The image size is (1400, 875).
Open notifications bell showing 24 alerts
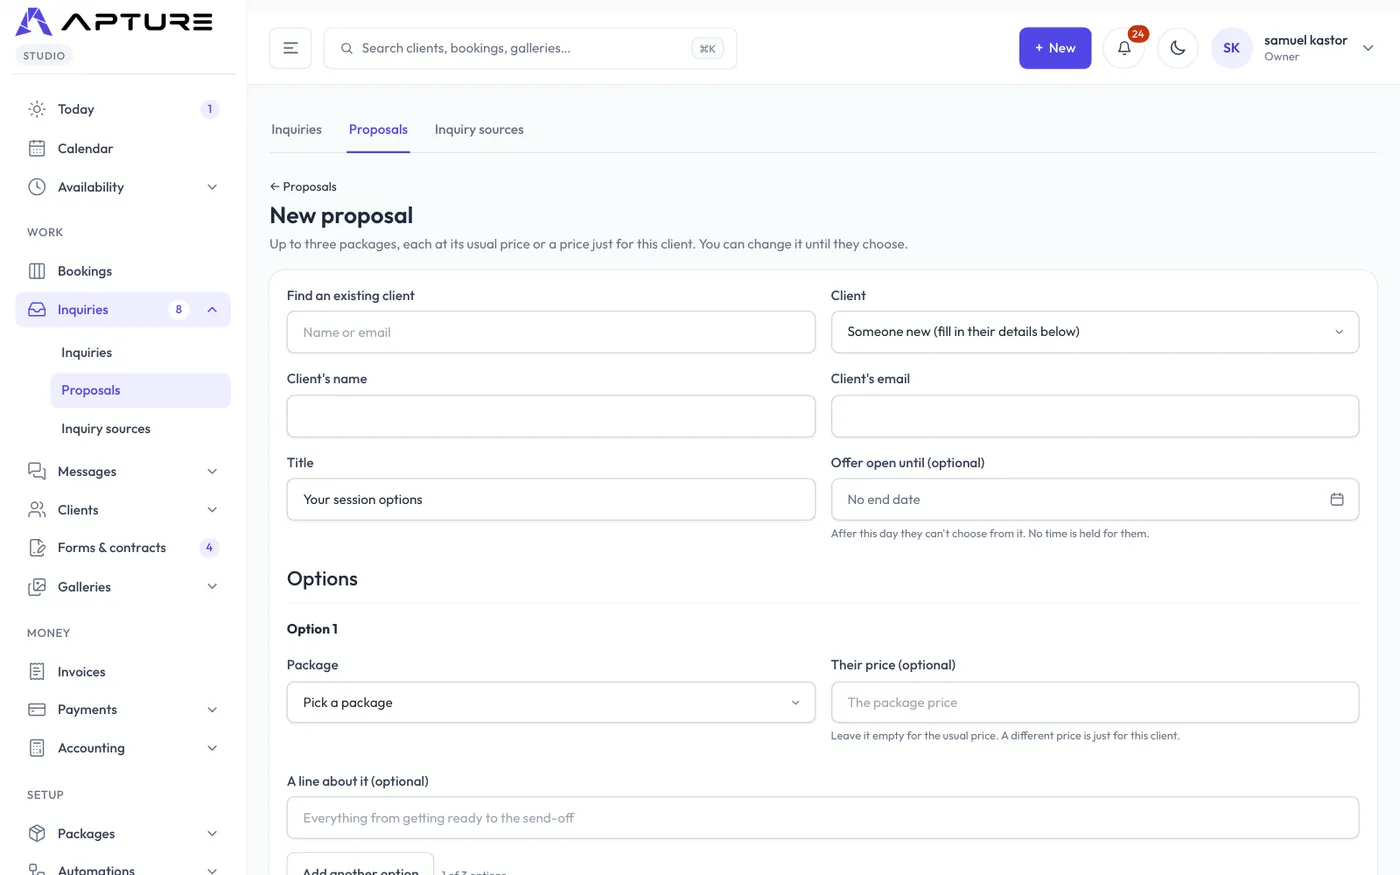click(x=1124, y=48)
